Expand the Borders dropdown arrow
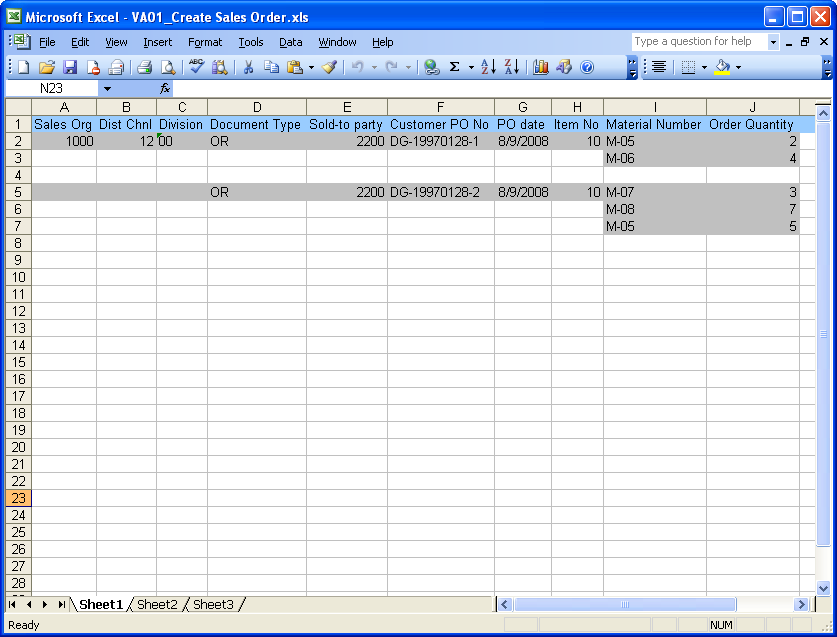Image resolution: width=837 pixels, height=637 pixels. point(704,67)
